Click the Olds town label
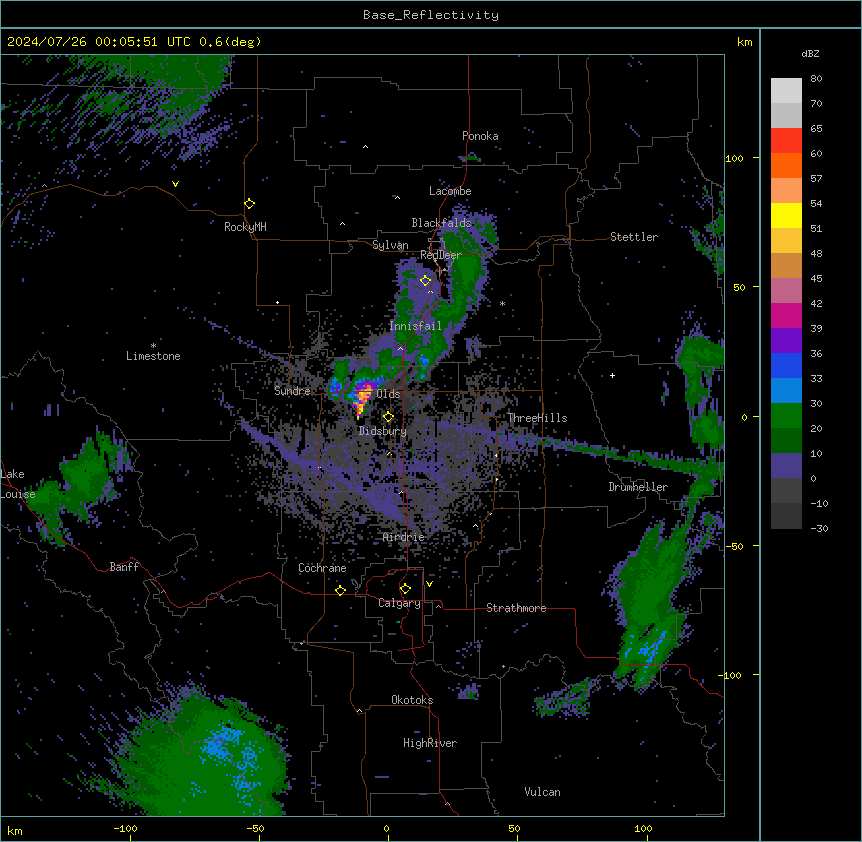The width and height of the screenshot is (862, 842). 388,394
